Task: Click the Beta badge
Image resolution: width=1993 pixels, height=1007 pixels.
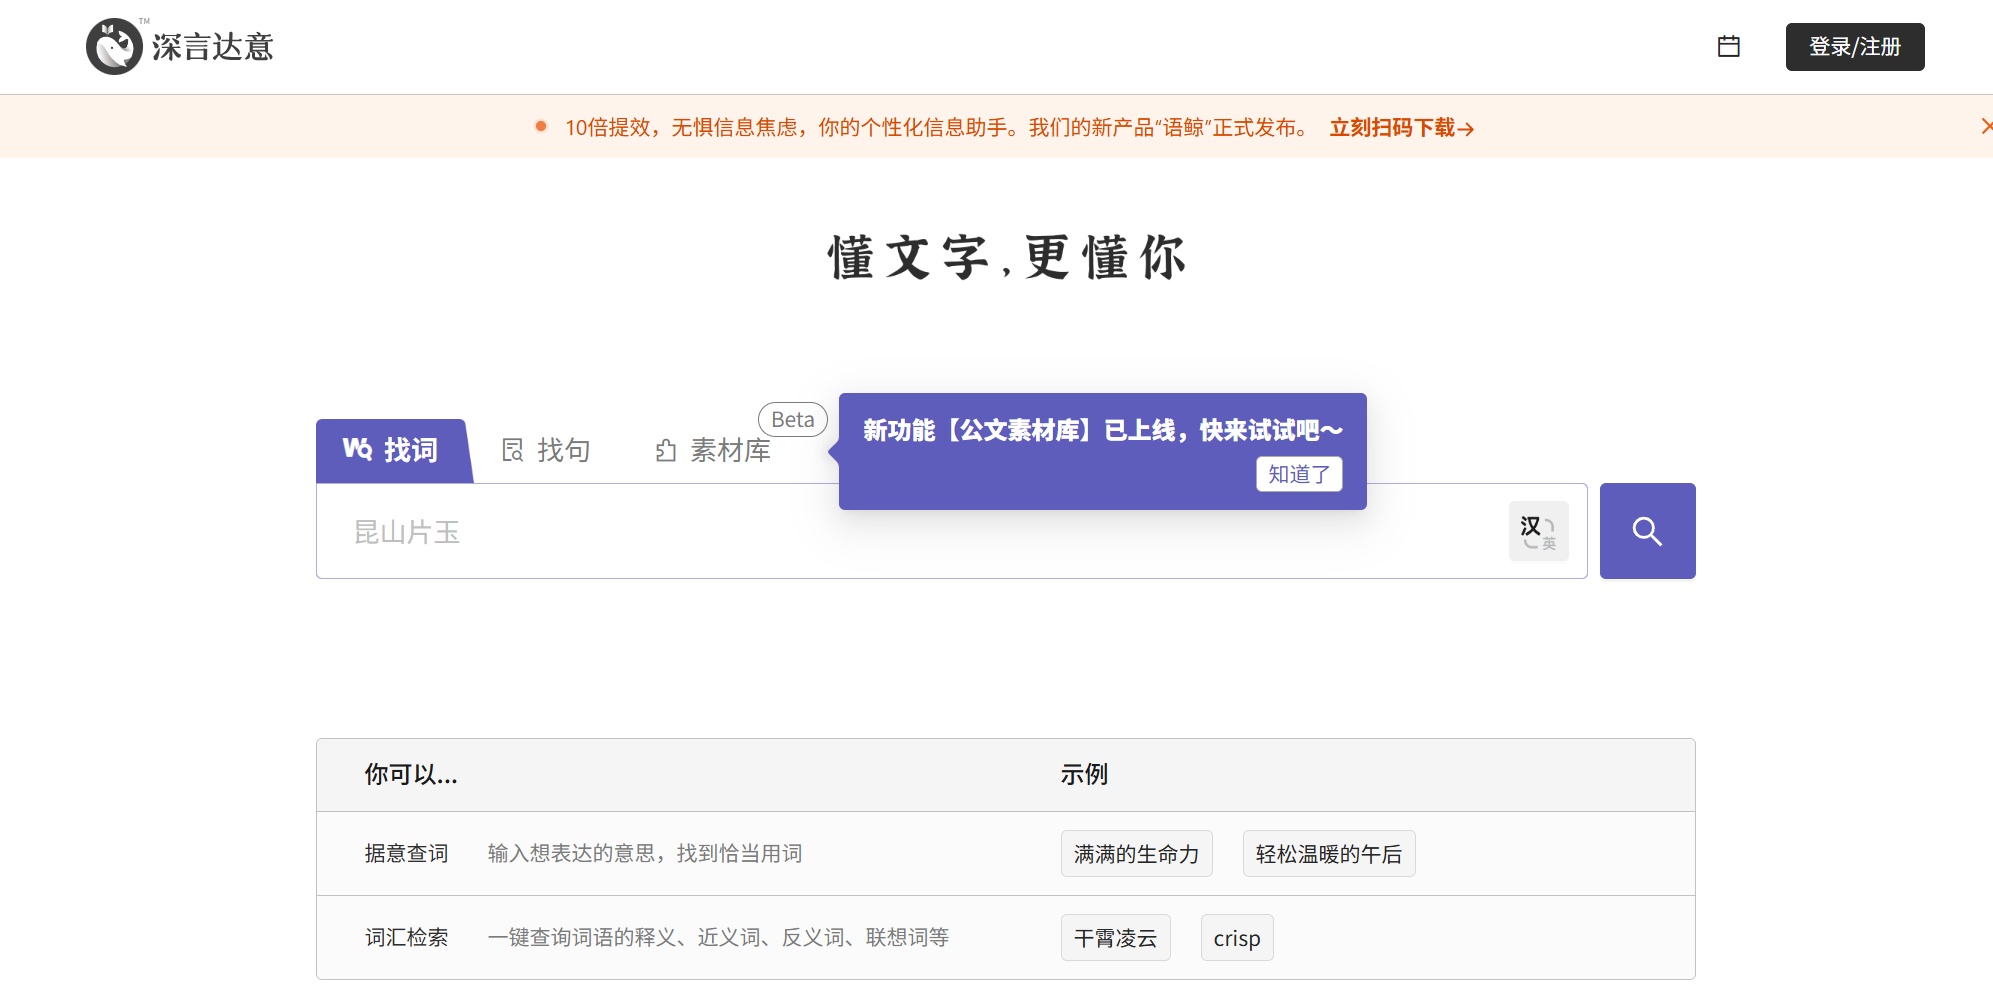Action: coord(793,420)
